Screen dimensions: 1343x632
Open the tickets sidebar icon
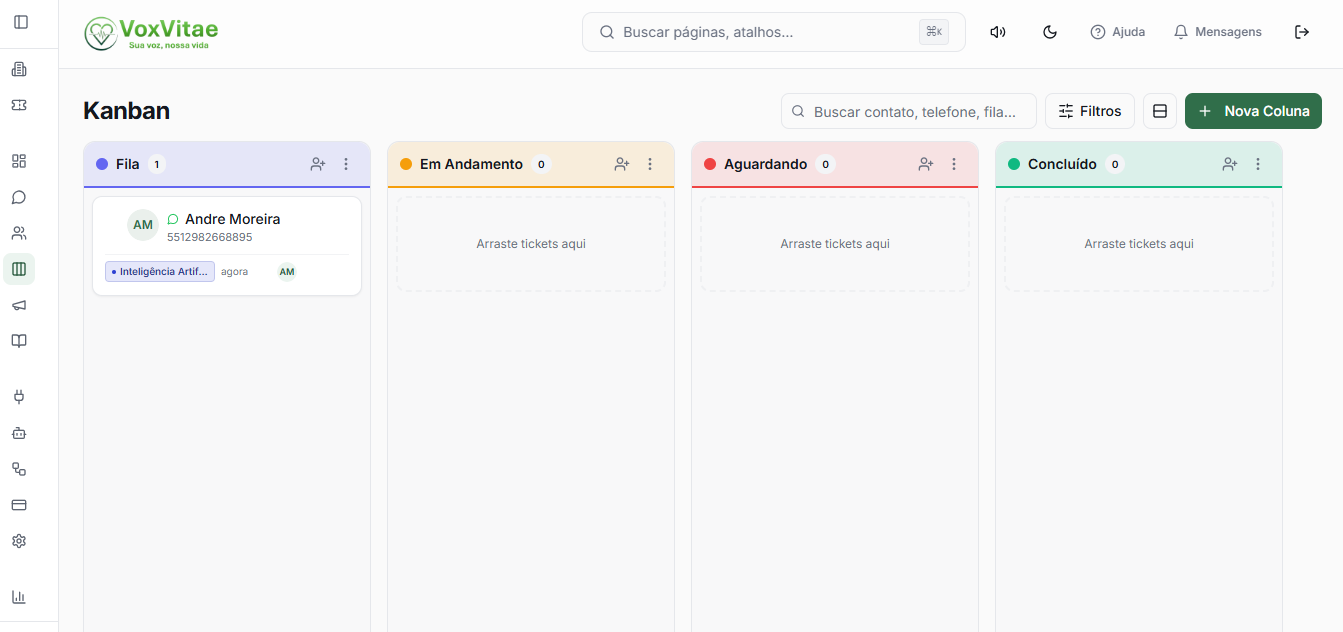[19, 105]
